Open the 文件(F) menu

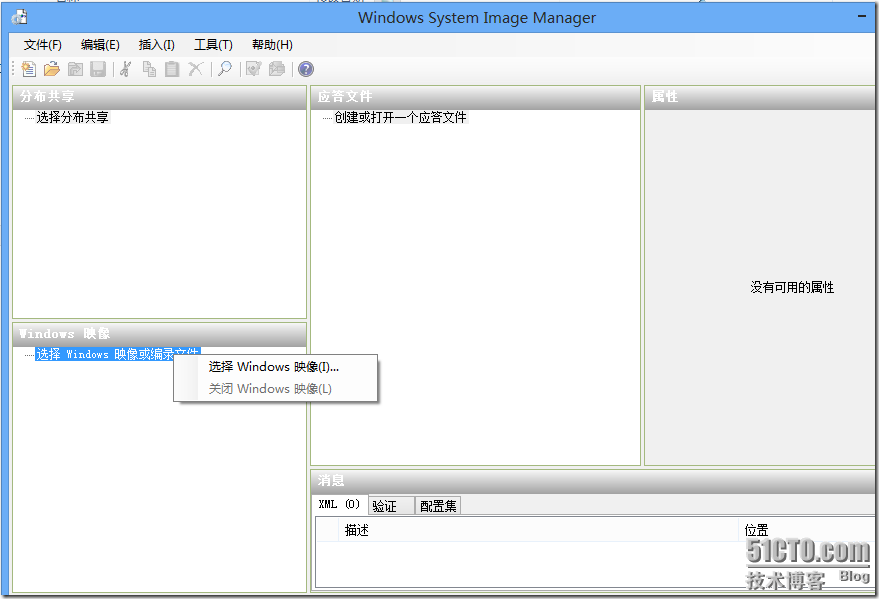[x=43, y=45]
